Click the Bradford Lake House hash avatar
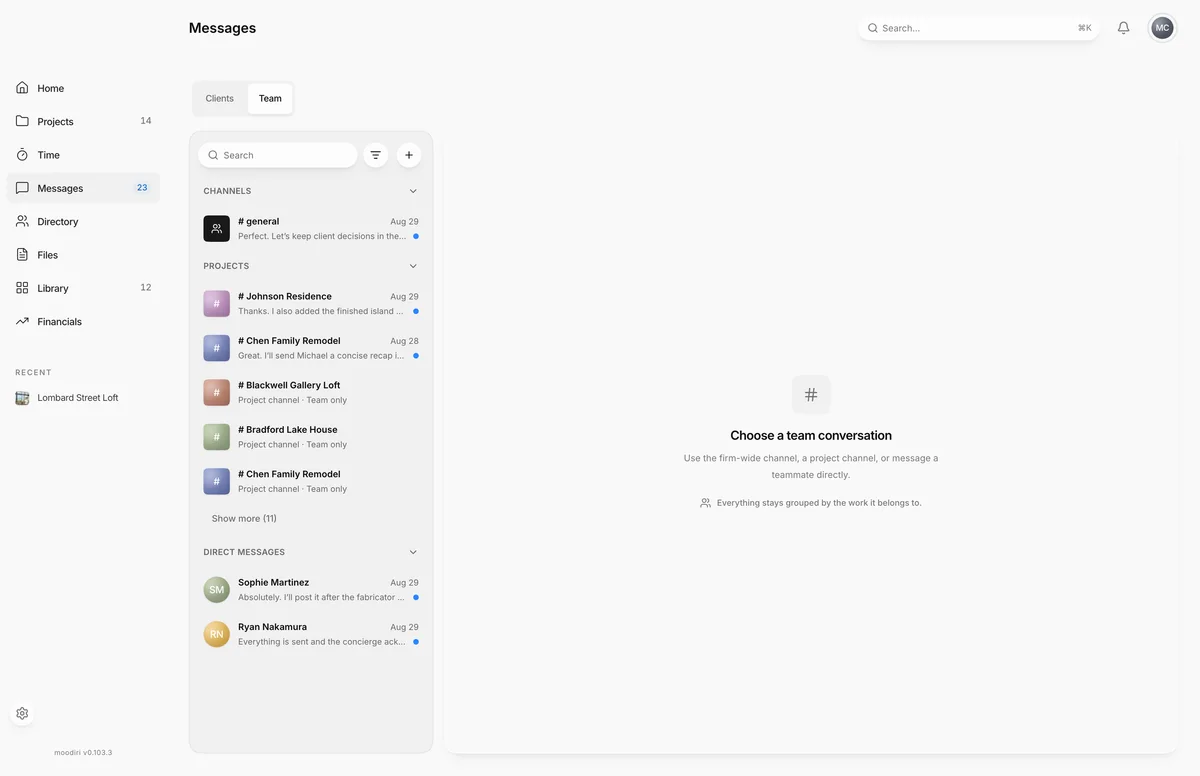Image resolution: width=1200 pixels, height=776 pixels. click(217, 437)
